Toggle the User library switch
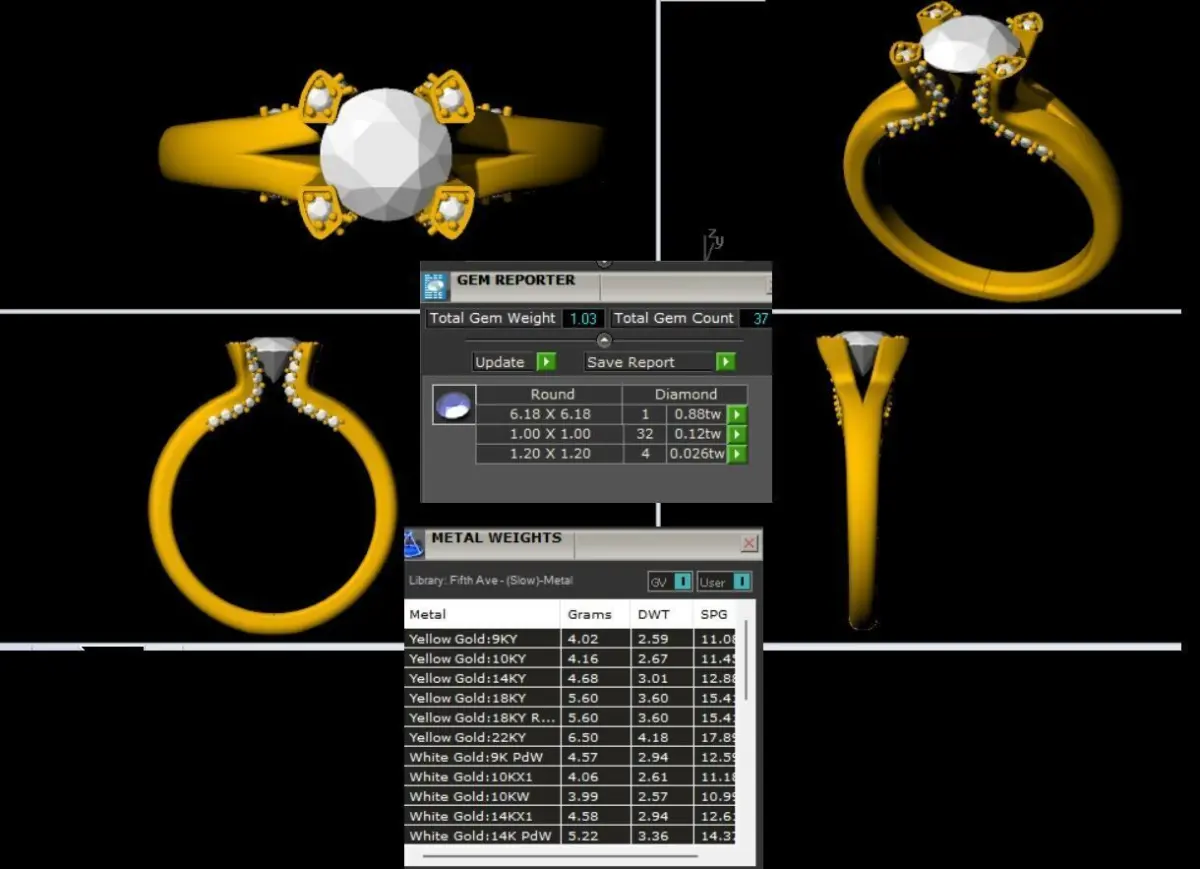The width and height of the screenshot is (1200, 869). coord(724,581)
